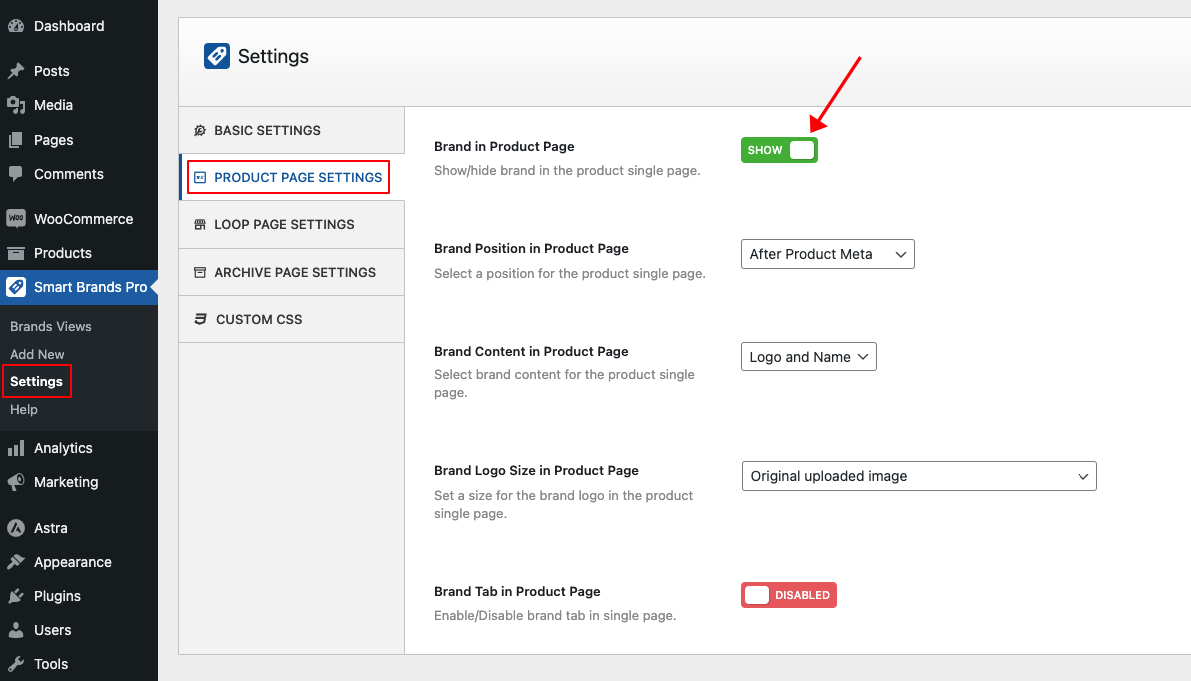
Task: Expand the Brand Logo Size dropdown
Action: pos(918,476)
